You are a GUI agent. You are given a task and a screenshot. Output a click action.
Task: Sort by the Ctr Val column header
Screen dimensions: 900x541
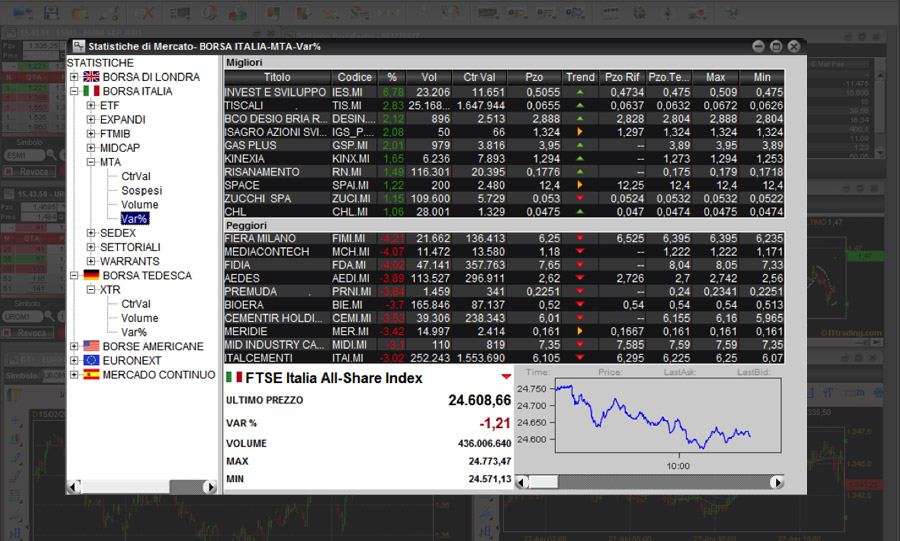tap(479, 77)
